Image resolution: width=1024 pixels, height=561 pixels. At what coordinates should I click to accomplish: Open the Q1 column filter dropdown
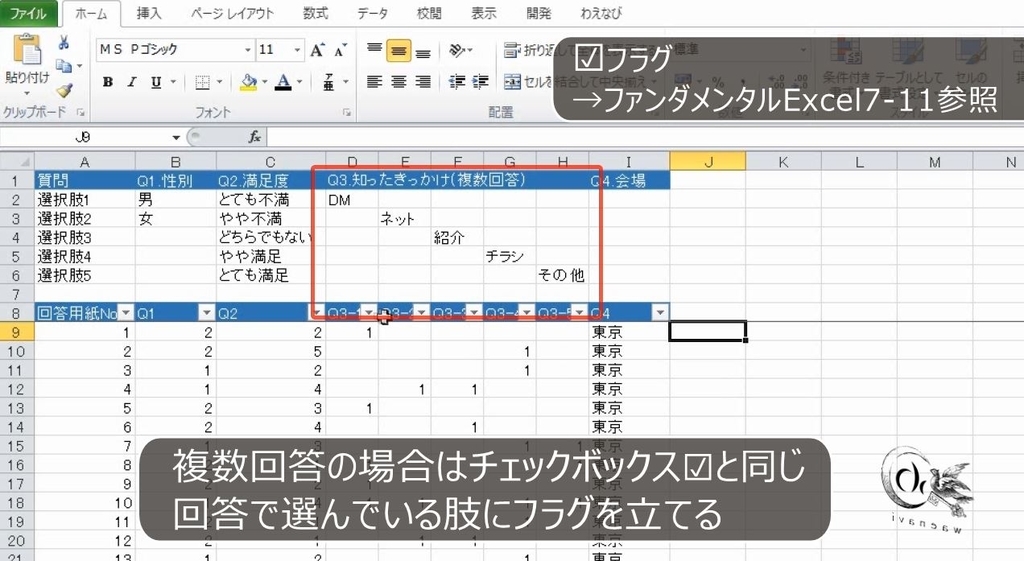[x=206, y=313]
